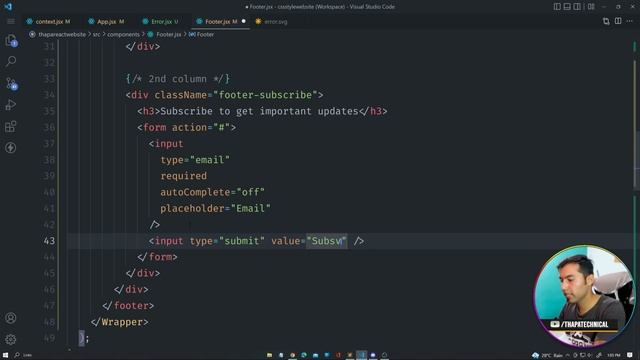This screenshot has width=640, height=360.
Task: Switch to the context.jsx tab
Action: [x=49, y=22]
